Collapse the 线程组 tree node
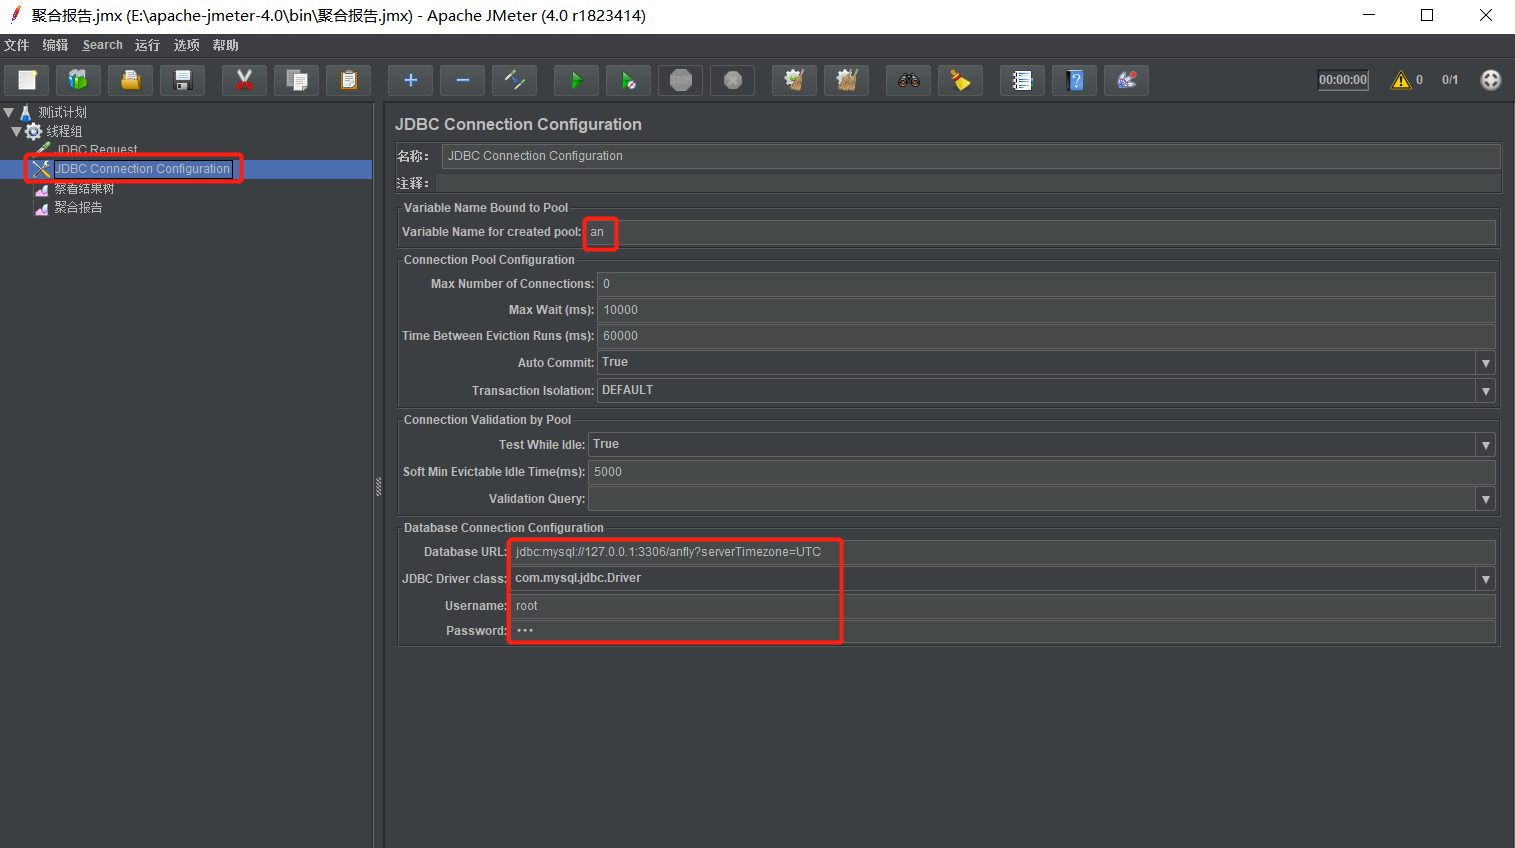 (16, 131)
